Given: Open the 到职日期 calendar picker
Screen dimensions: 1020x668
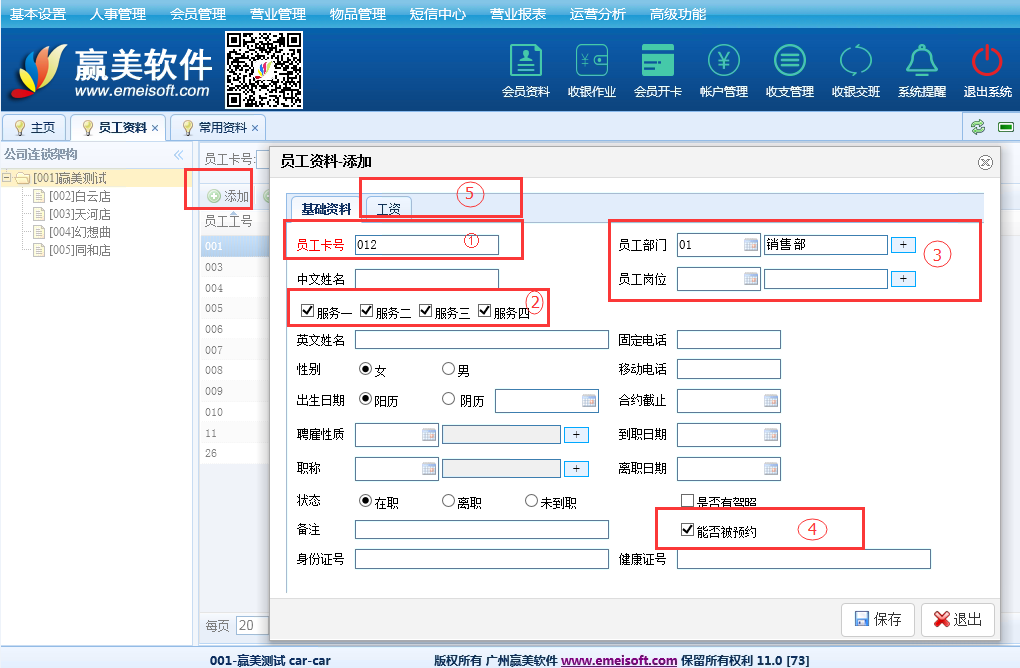Looking at the screenshot, I should pyautogui.click(x=771, y=435).
